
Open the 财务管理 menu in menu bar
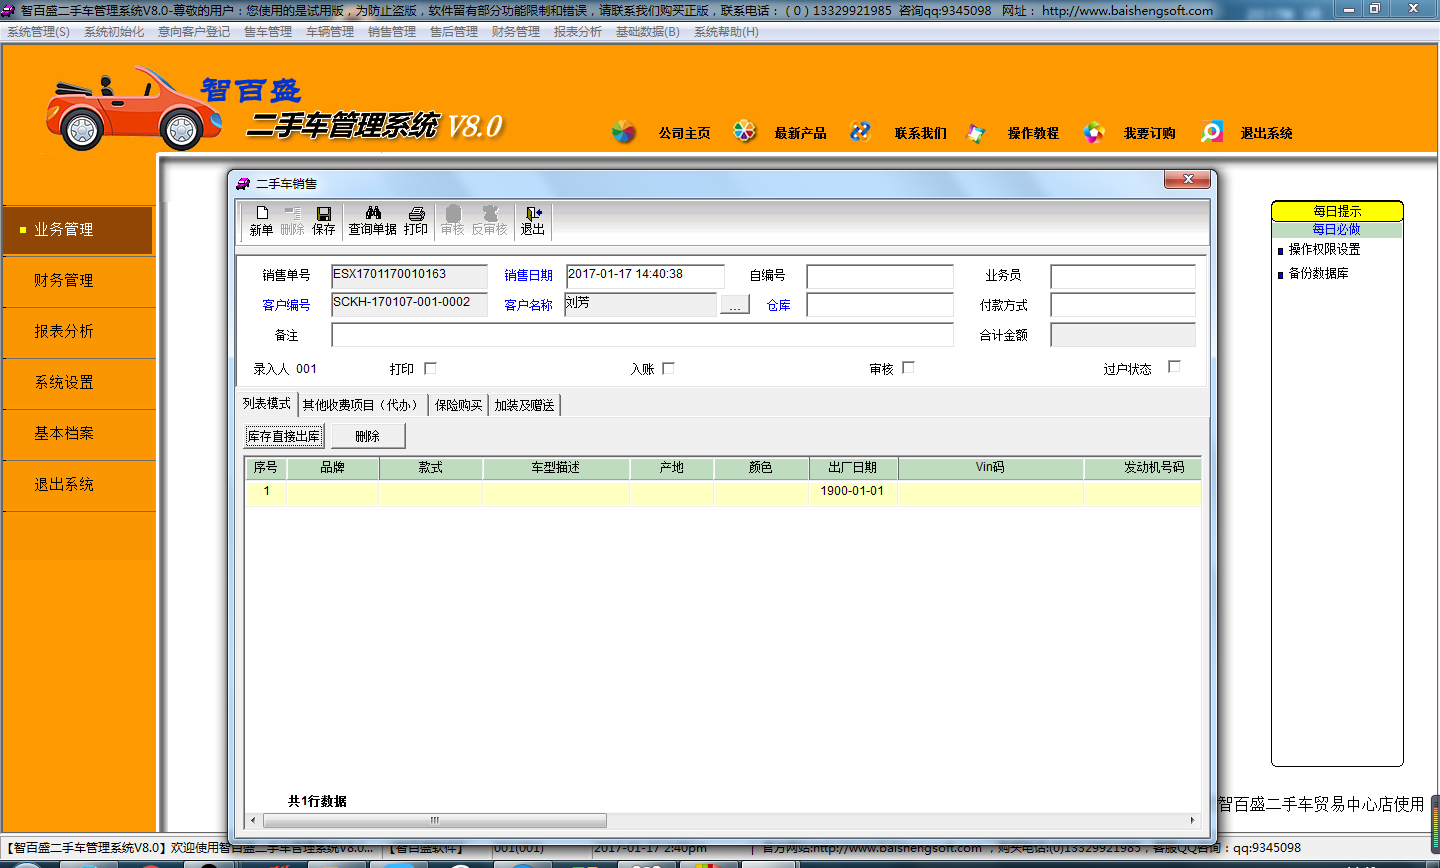click(x=516, y=32)
